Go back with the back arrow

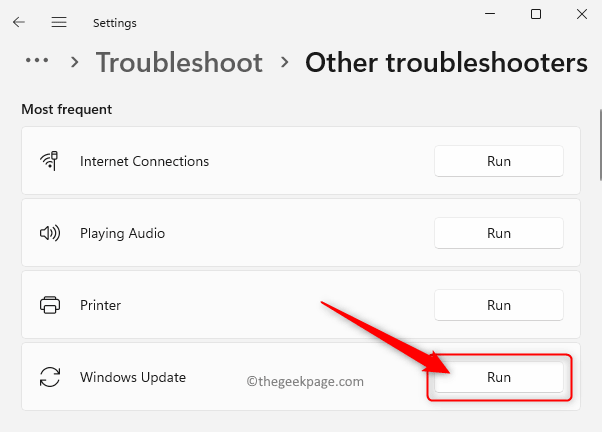pyautogui.click(x=19, y=22)
